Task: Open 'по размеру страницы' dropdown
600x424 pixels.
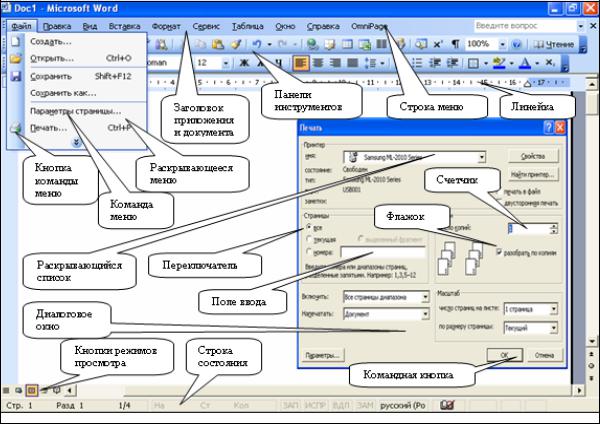Action: point(553,328)
